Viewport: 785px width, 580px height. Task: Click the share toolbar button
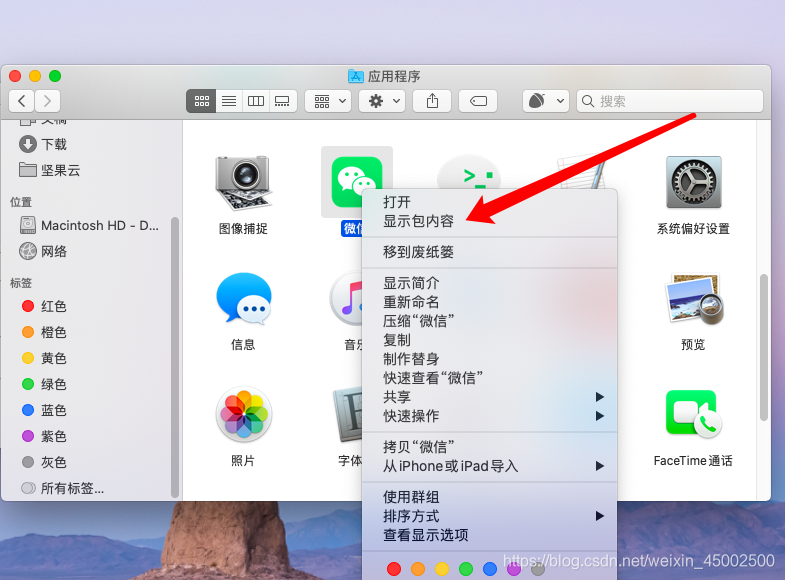click(432, 101)
